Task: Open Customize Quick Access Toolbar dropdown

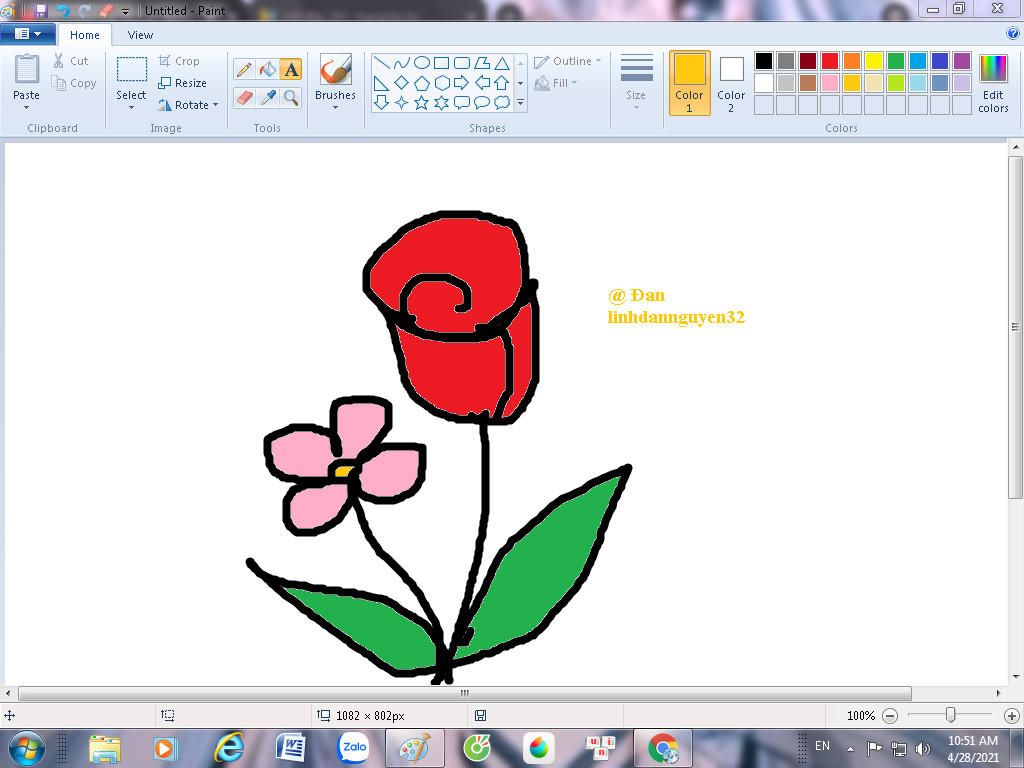Action: [x=125, y=11]
